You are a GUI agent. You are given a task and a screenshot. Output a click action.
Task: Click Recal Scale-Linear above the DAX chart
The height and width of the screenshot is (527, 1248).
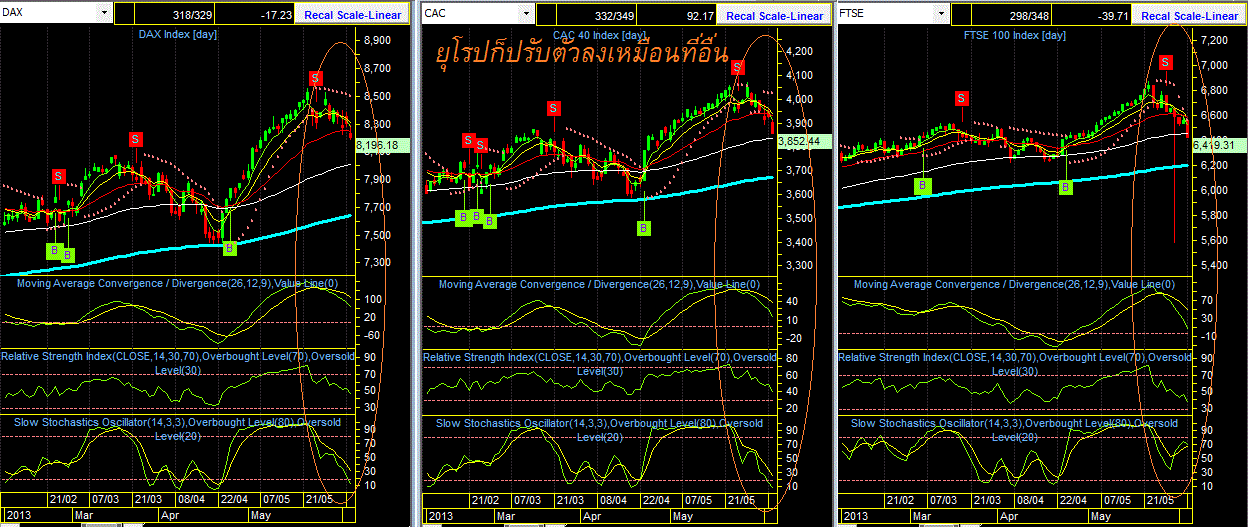(x=353, y=15)
